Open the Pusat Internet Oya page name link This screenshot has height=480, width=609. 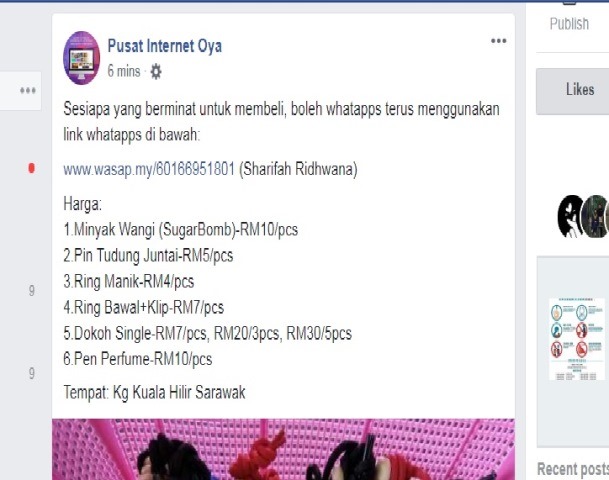(165, 46)
